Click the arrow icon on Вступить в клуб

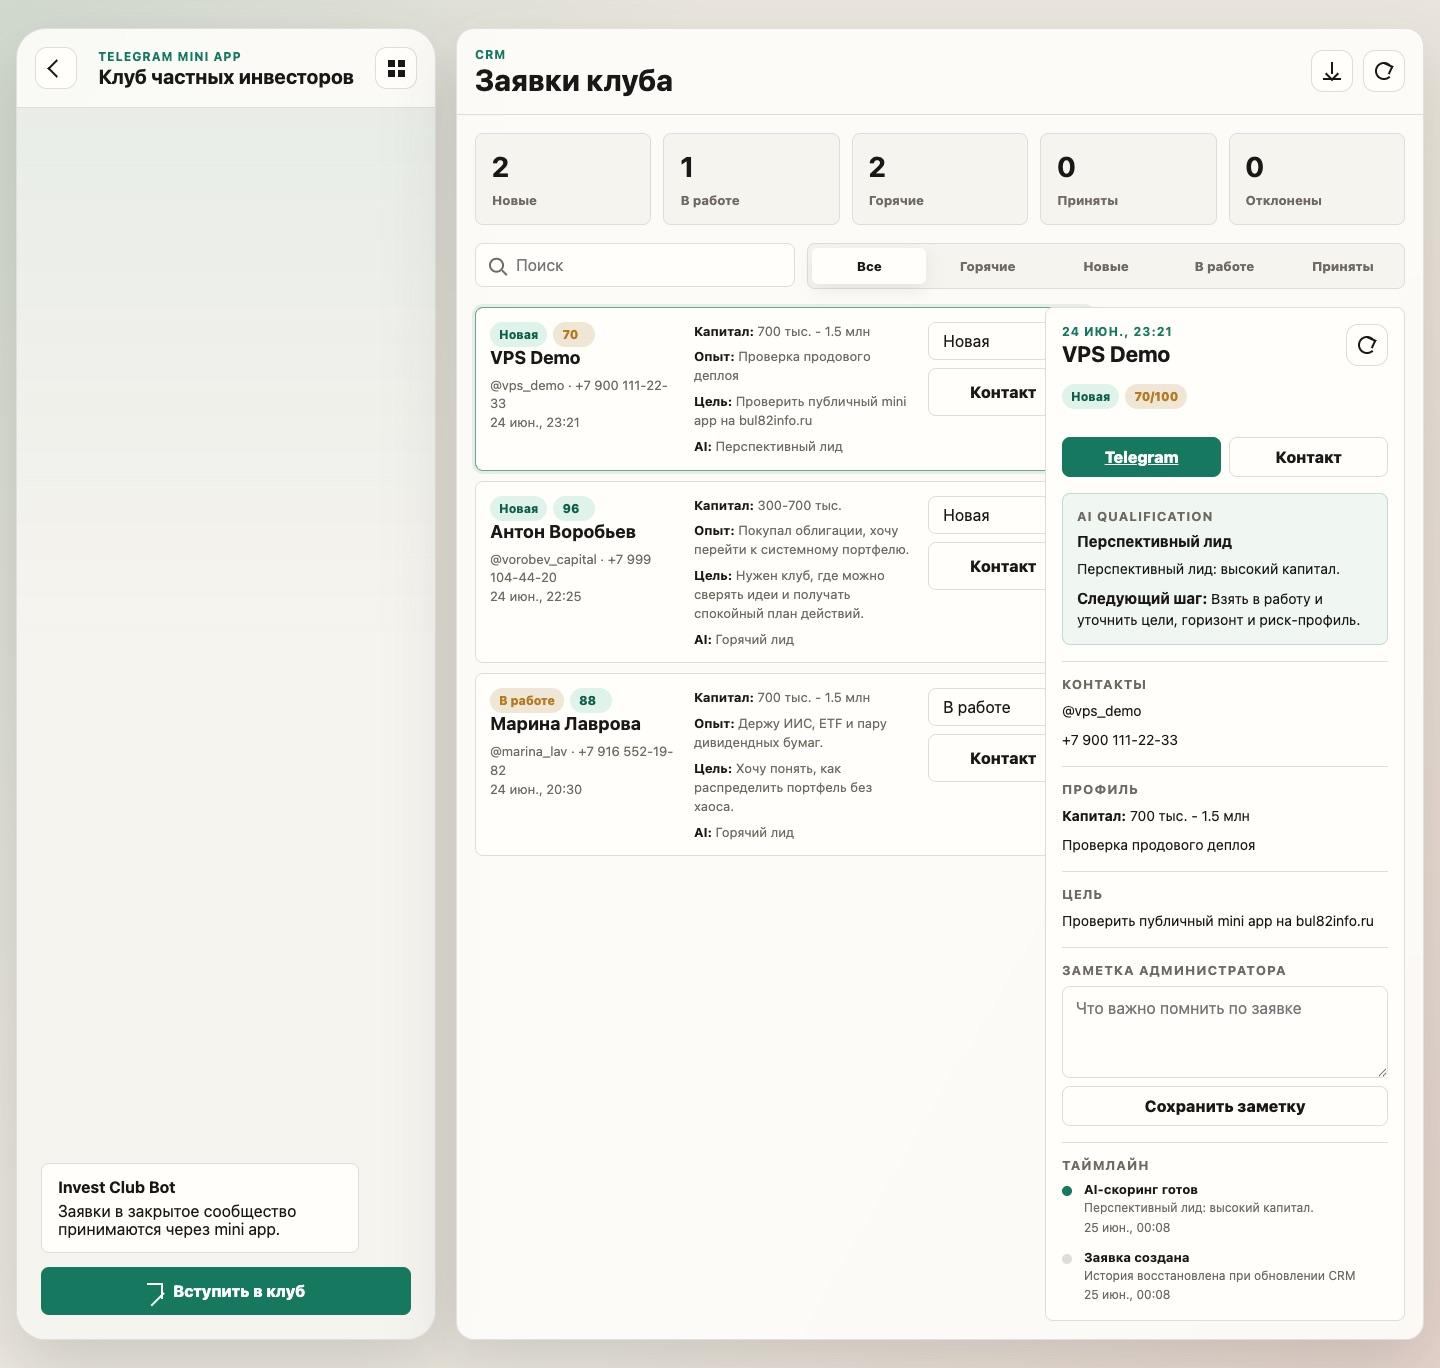[155, 1292]
